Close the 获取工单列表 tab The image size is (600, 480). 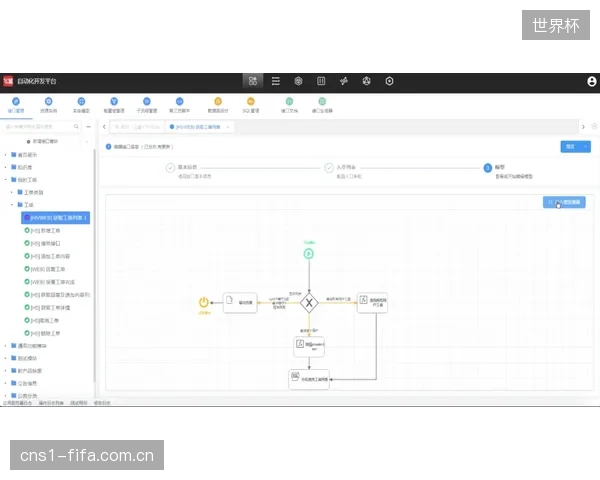click(228, 127)
